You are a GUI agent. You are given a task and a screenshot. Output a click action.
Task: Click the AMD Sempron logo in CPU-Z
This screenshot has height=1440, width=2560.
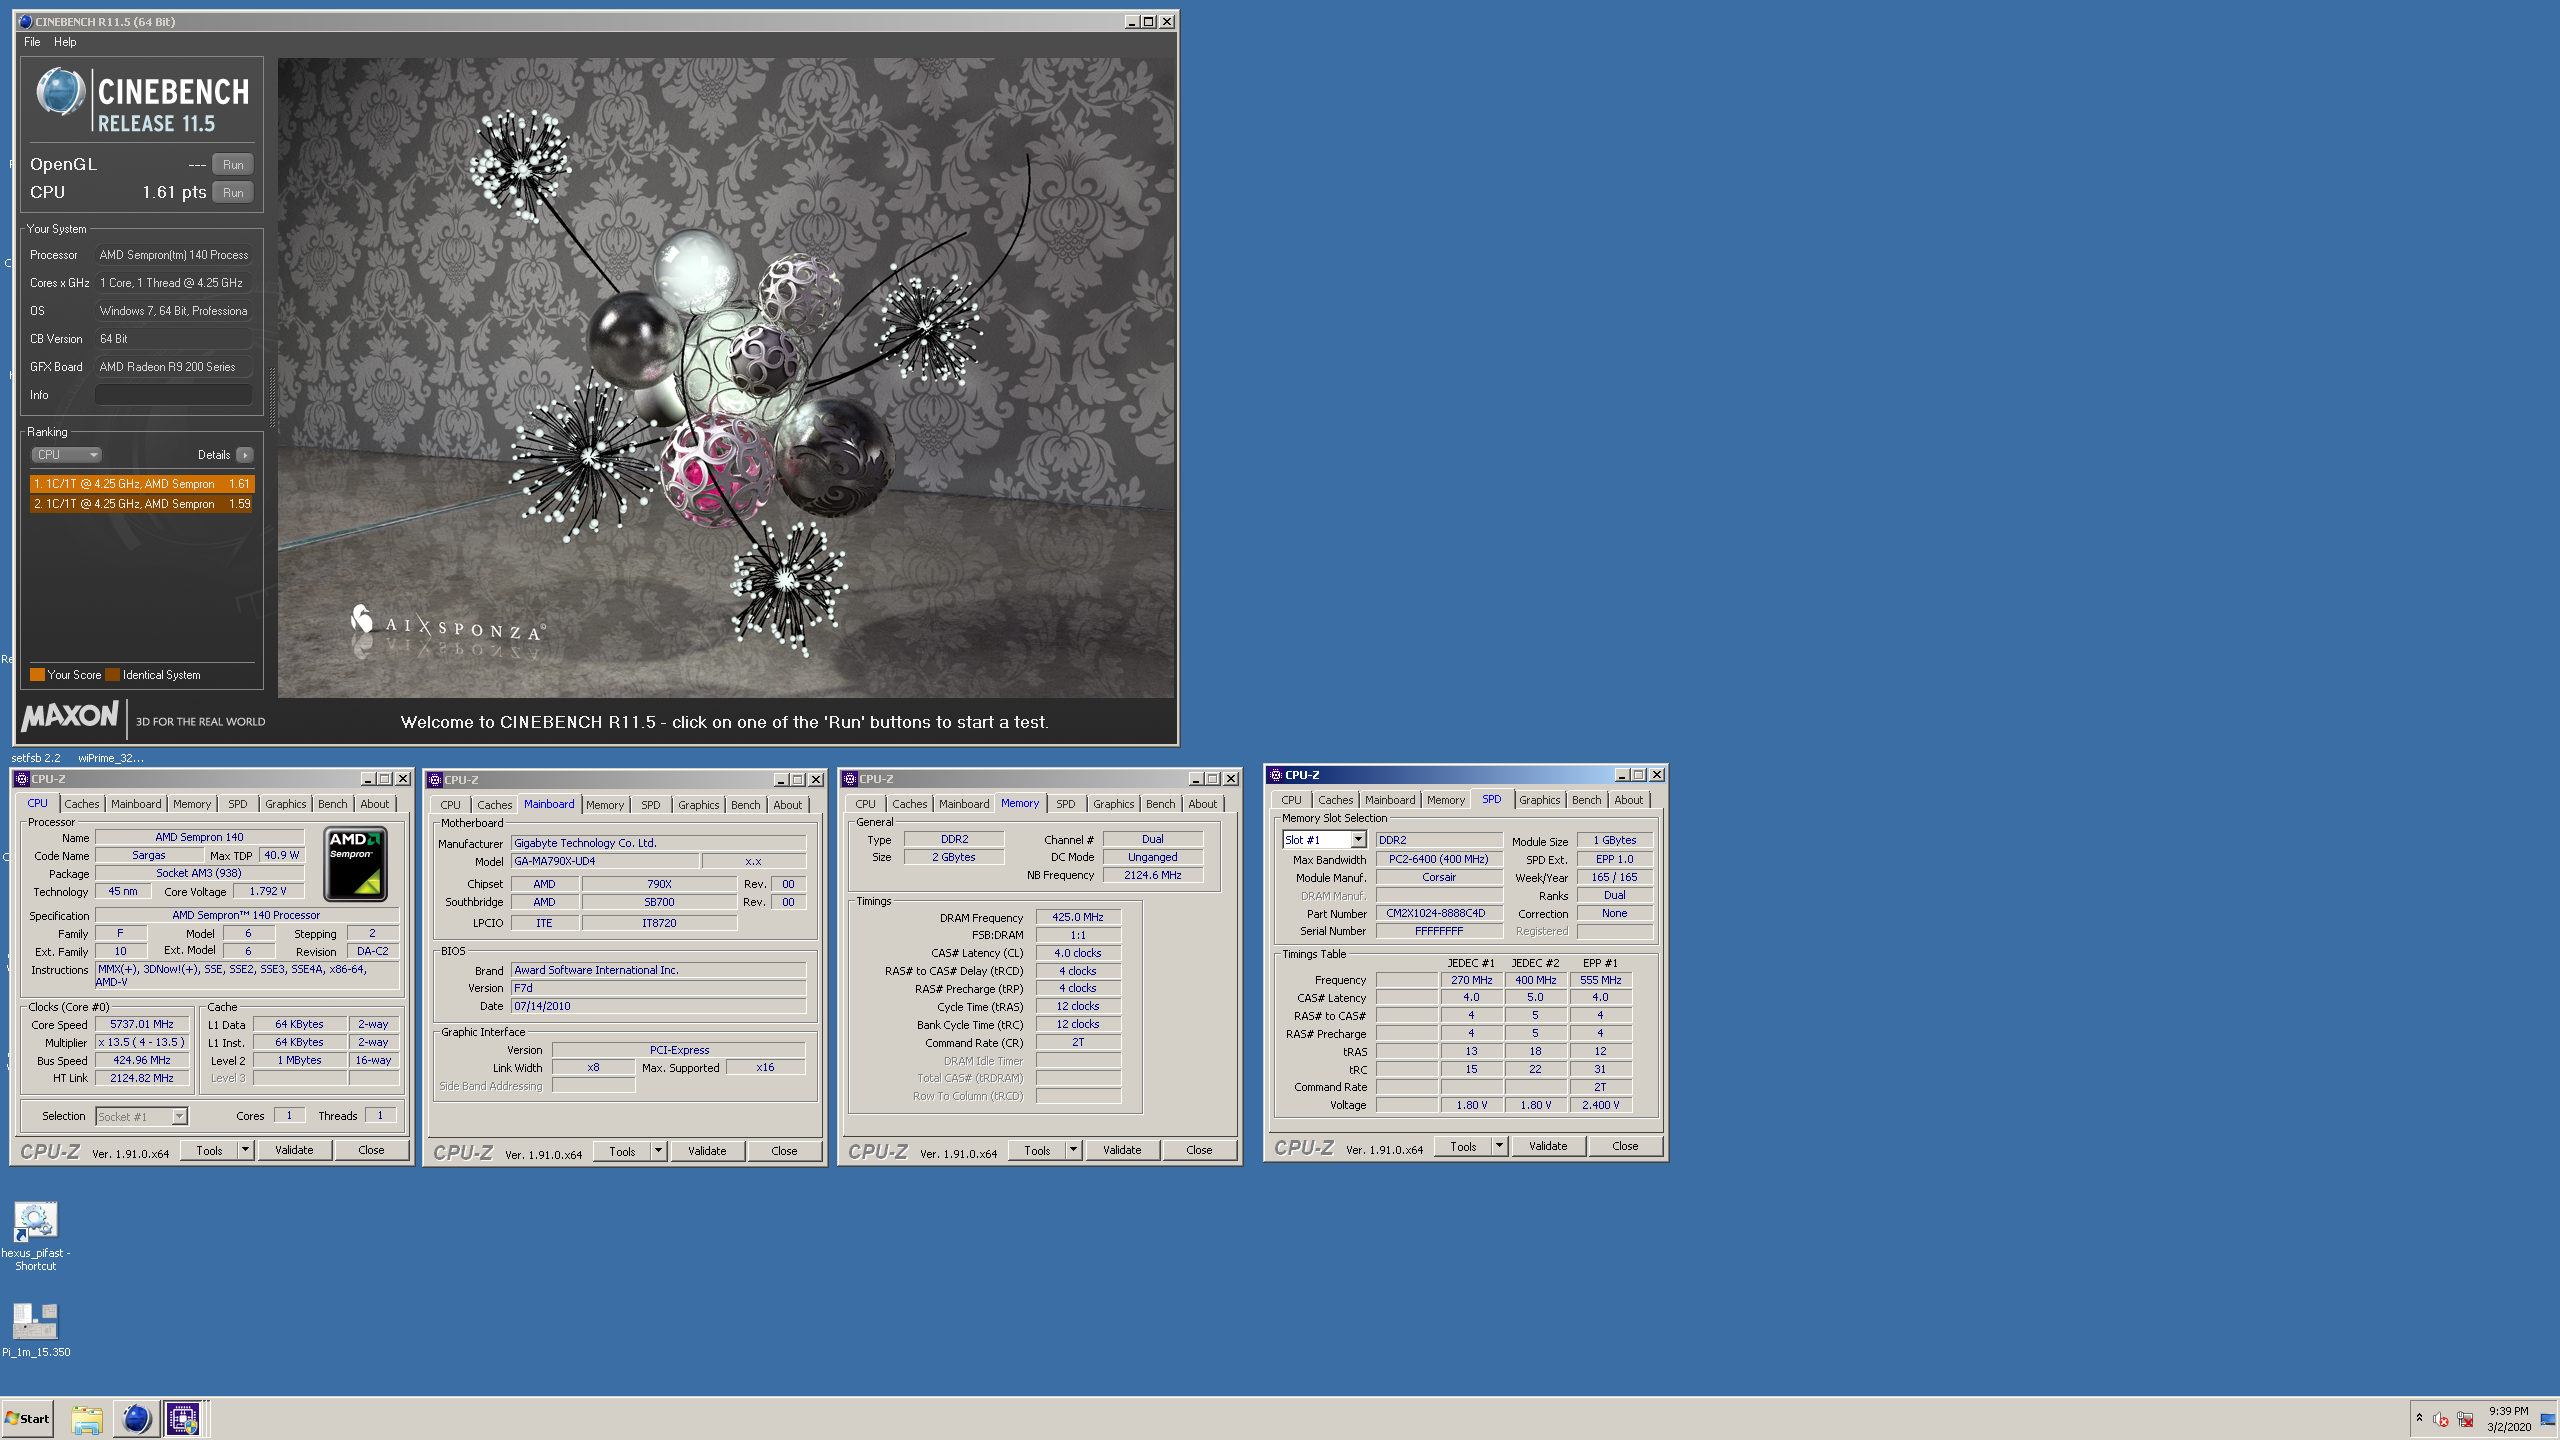(x=355, y=864)
